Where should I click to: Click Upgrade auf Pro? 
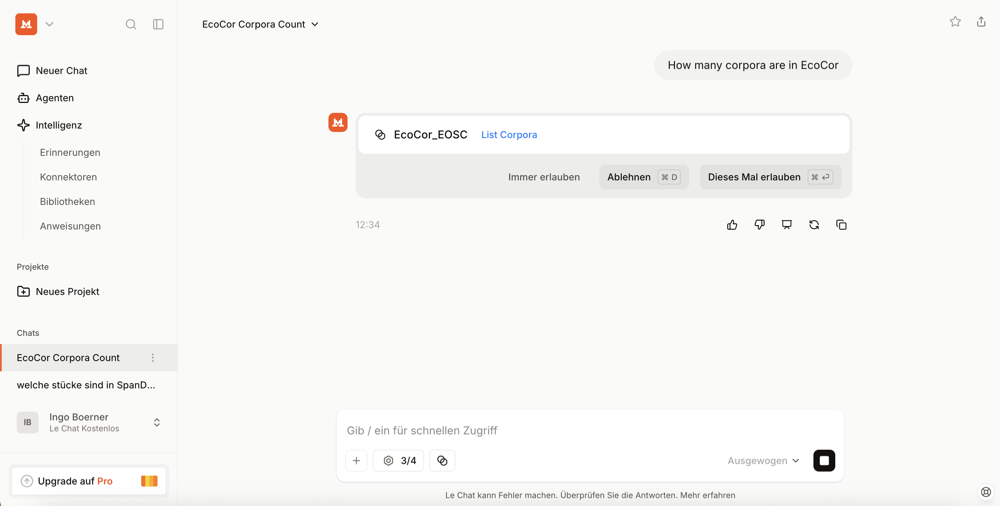(89, 481)
